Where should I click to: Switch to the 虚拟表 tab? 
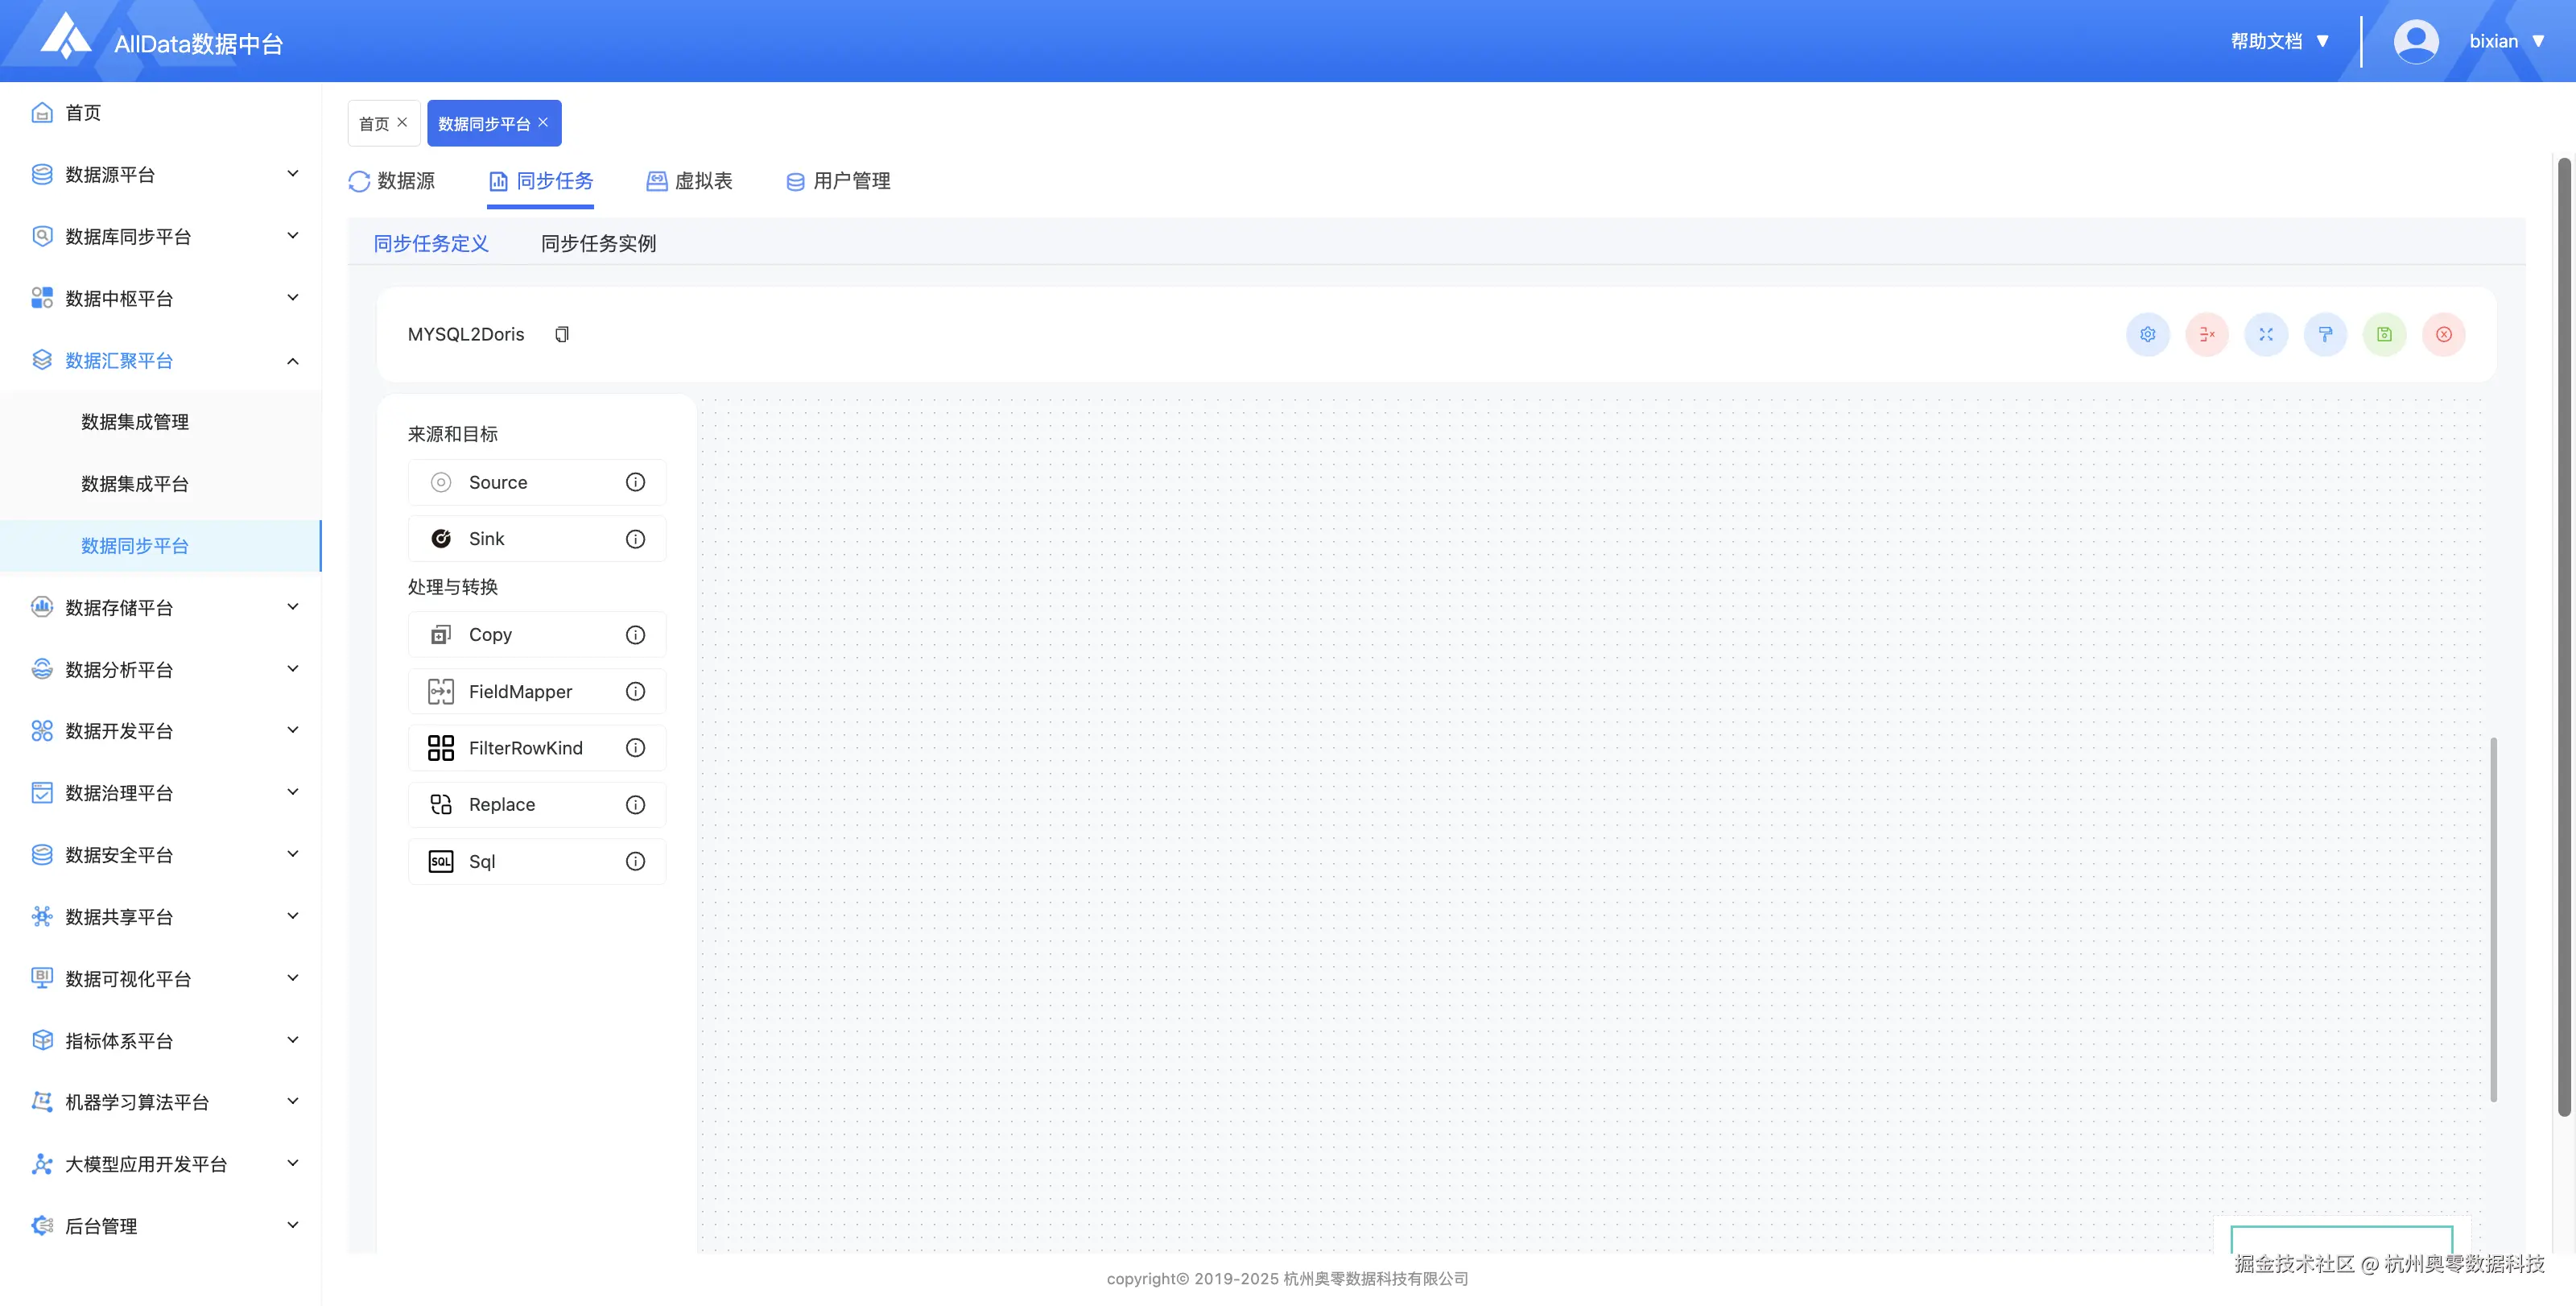(690, 181)
